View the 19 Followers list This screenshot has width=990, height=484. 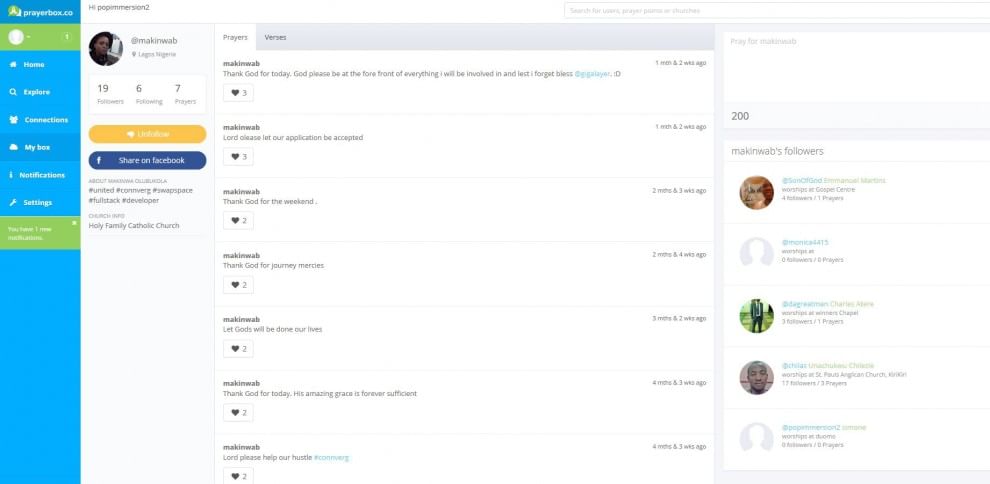[110, 94]
